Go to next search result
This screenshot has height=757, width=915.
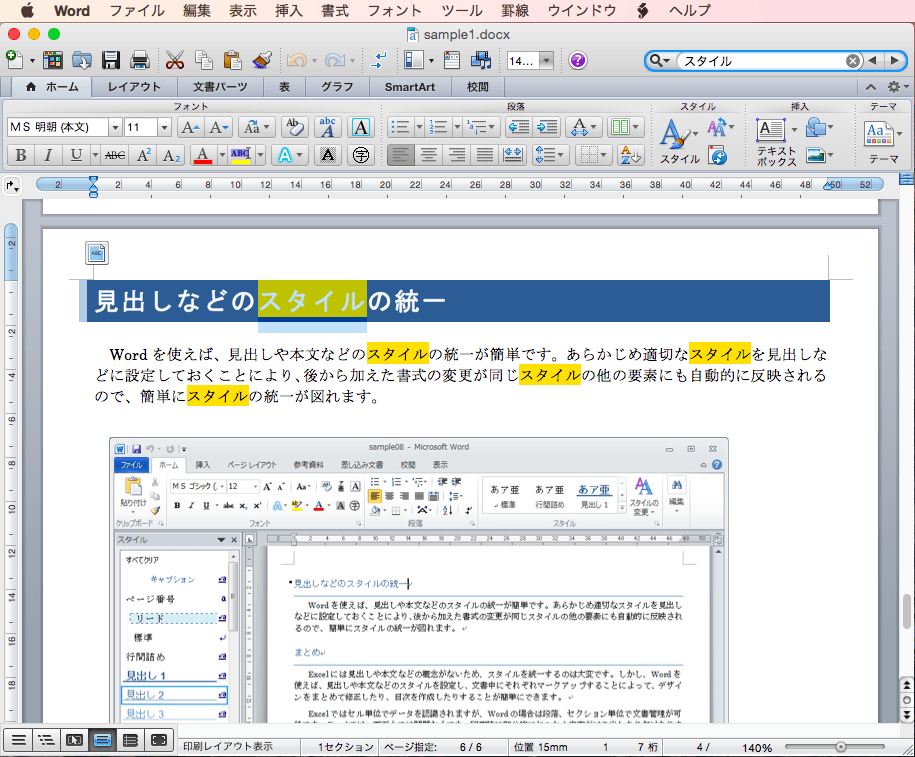[x=895, y=61]
